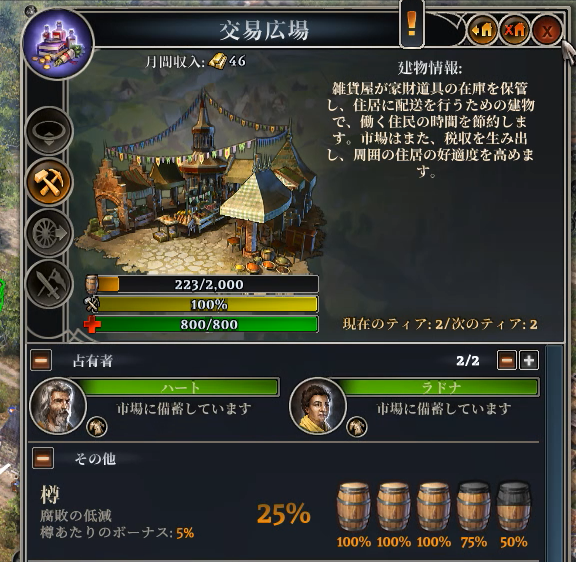Increase occupant count with plus button
576x562 pixels.
click(529, 360)
